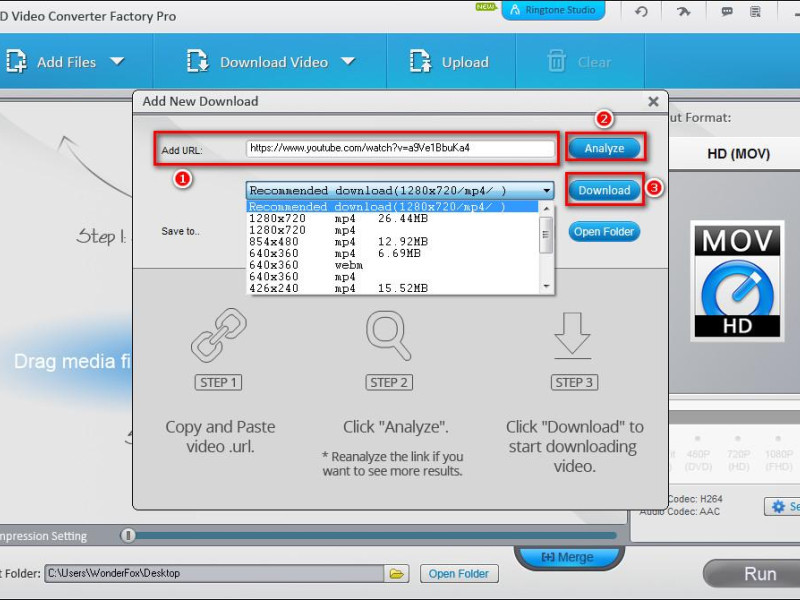This screenshot has height=600, width=800.
Task: Open the list document icon in title bar
Action: click(756, 11)
